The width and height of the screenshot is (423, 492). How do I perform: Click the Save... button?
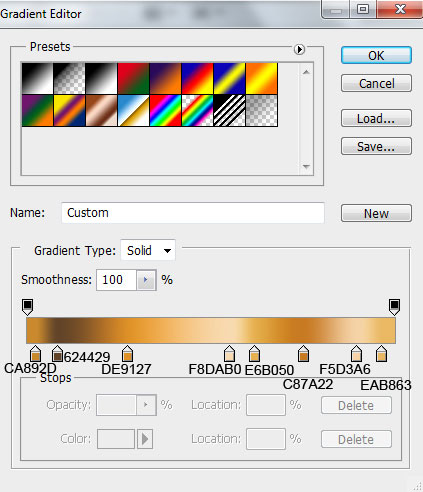(376, 146)
